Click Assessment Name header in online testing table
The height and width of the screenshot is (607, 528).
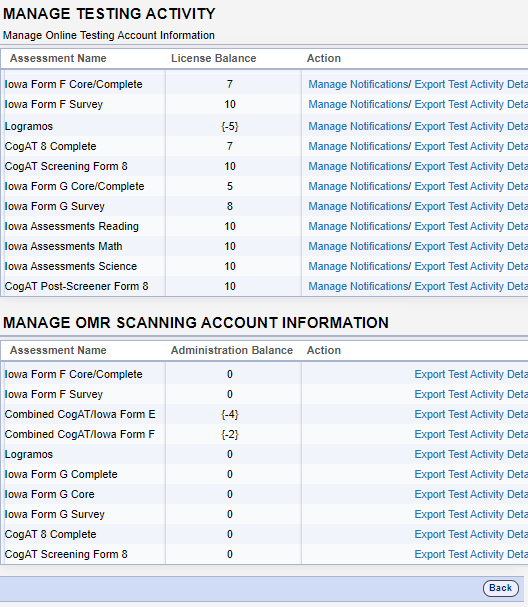(58, 58)
